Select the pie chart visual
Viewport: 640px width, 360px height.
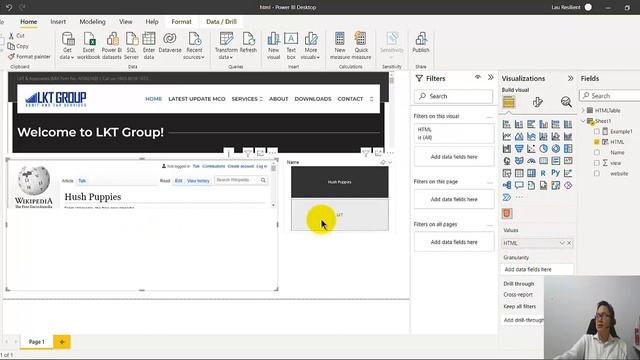543,149
